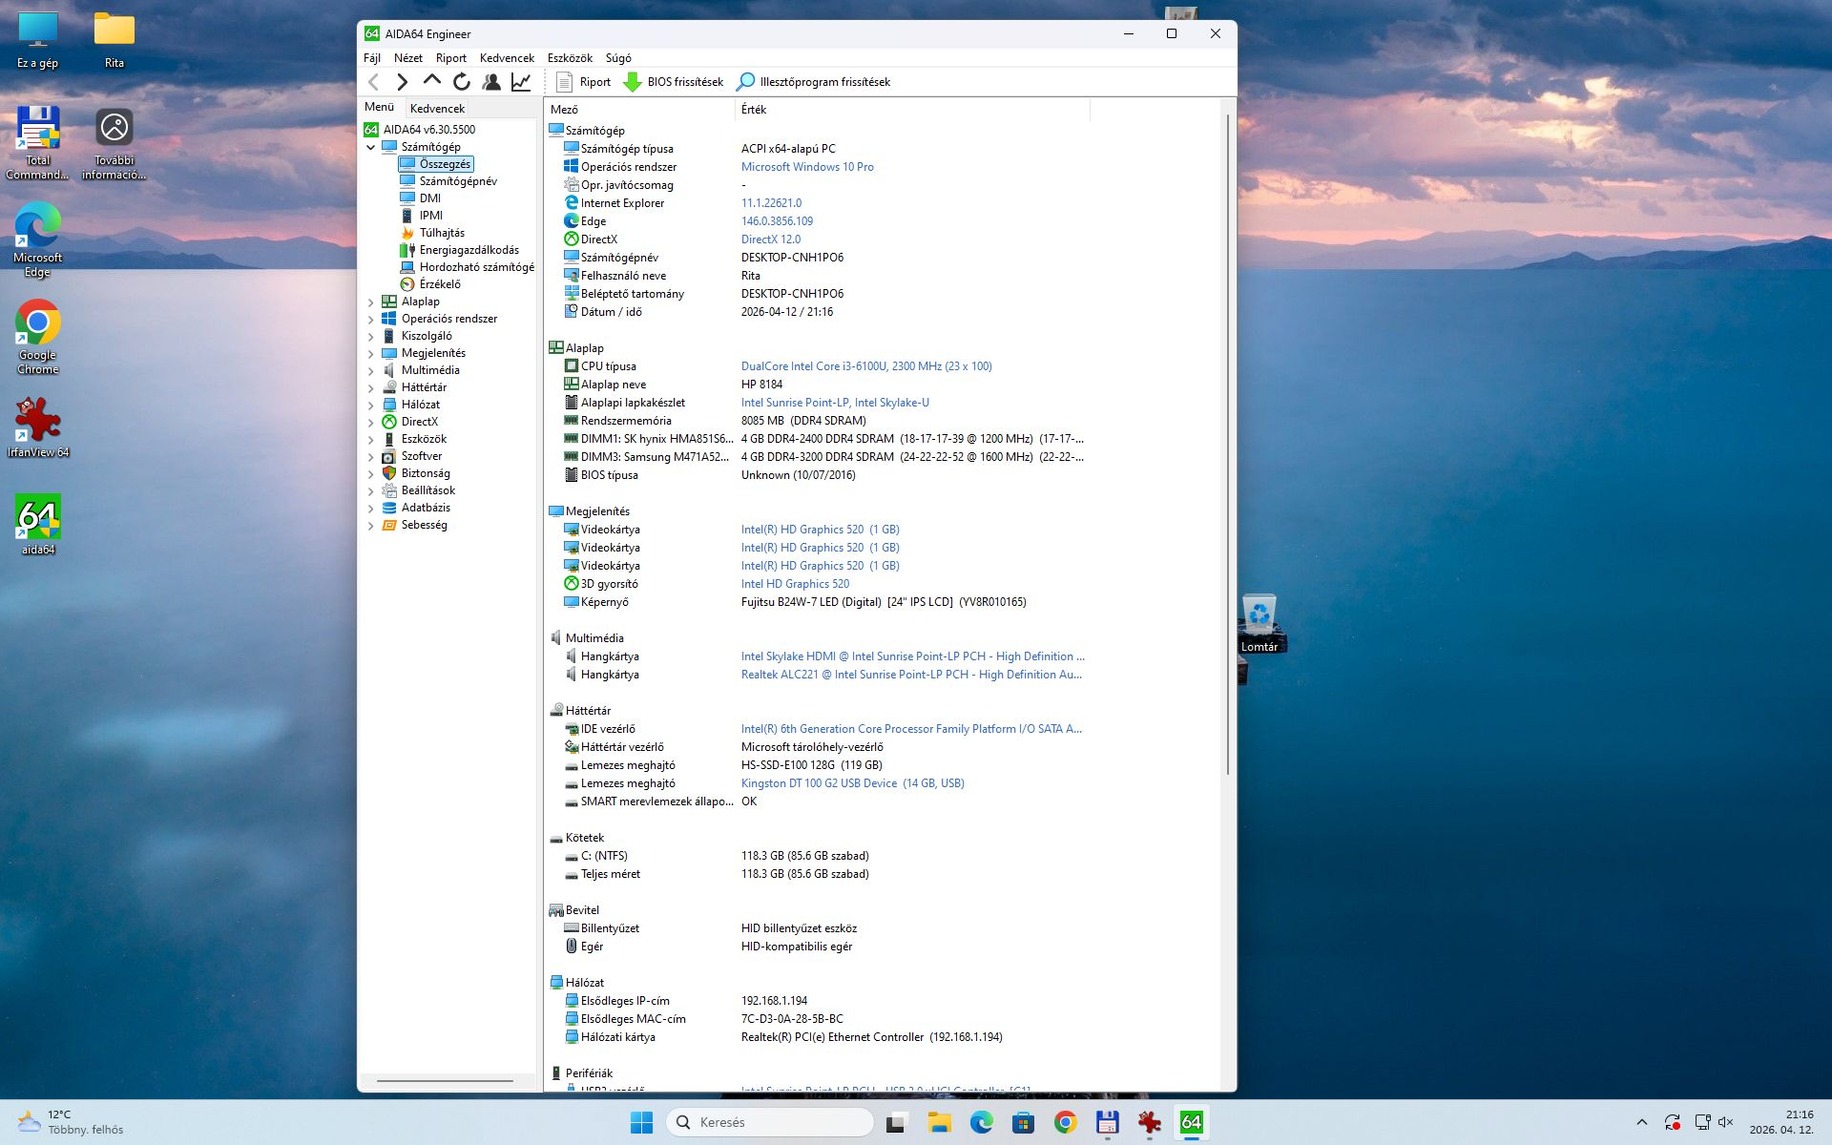Click the taskbar volume muted icon
The width and height of the screenshot is (1832, 1145).
pos(1725,1122)
